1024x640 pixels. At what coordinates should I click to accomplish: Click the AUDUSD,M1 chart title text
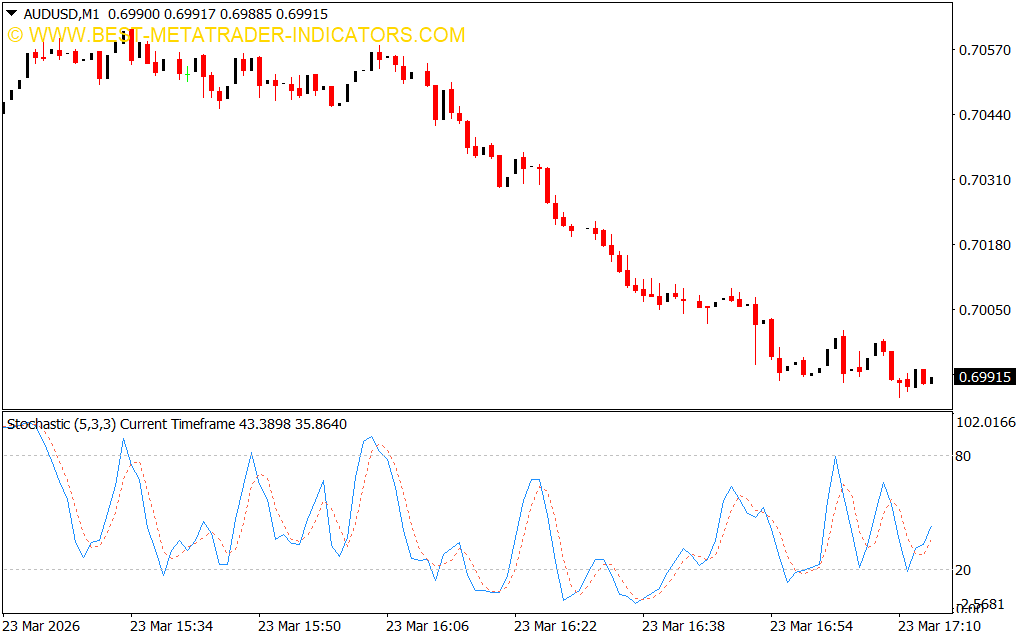pyautogui.click(x=61, y=15)
